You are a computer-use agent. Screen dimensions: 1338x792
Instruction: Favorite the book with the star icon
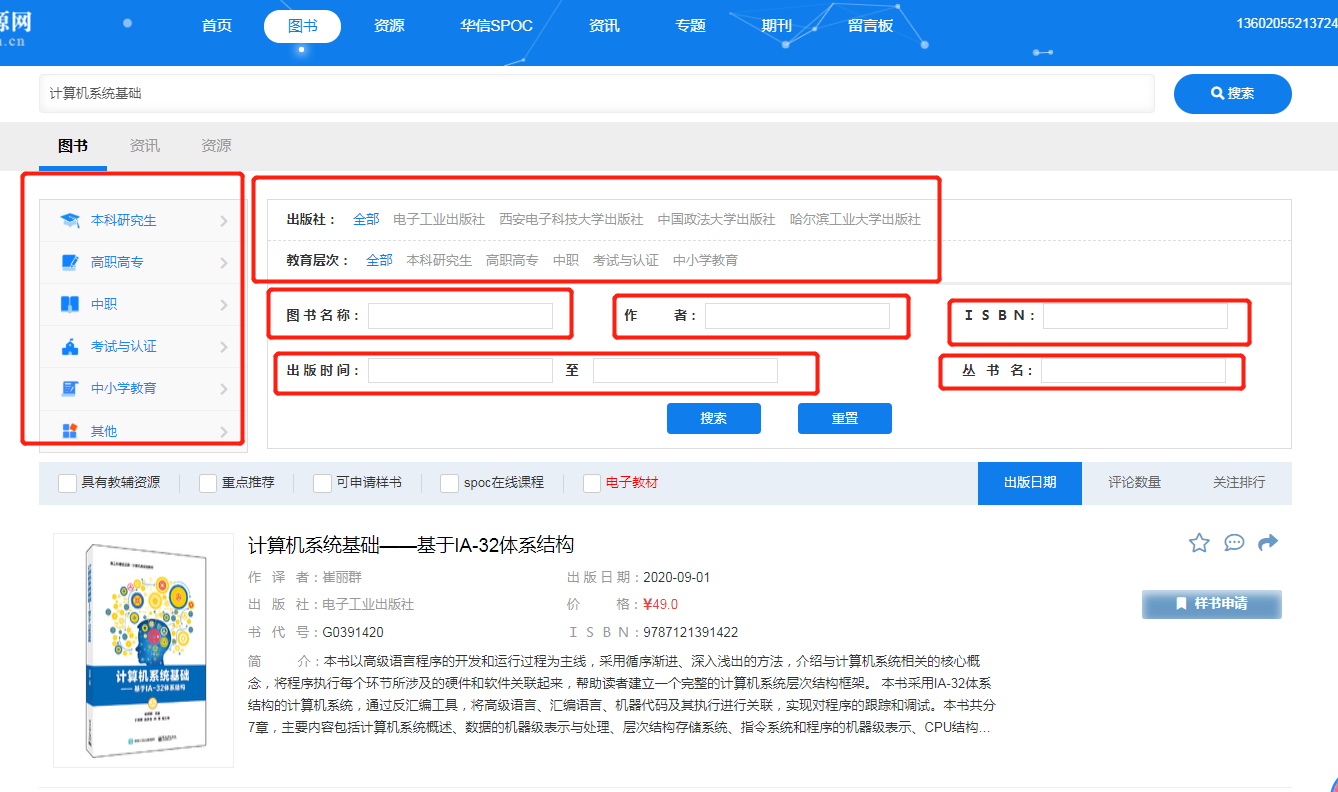click(1199, 543)
